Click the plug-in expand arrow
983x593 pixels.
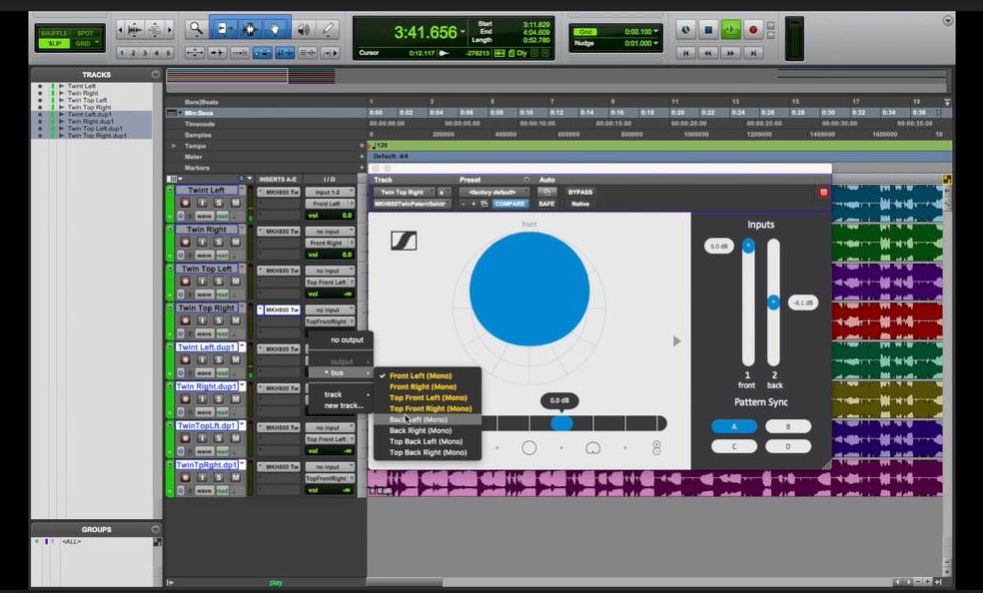(676, 341)
